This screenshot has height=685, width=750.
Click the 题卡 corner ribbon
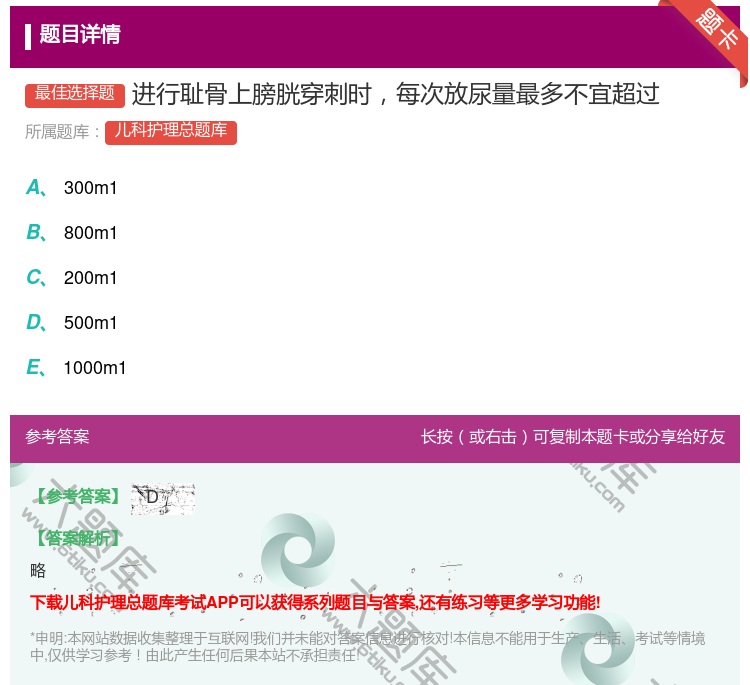click(717, 31)
